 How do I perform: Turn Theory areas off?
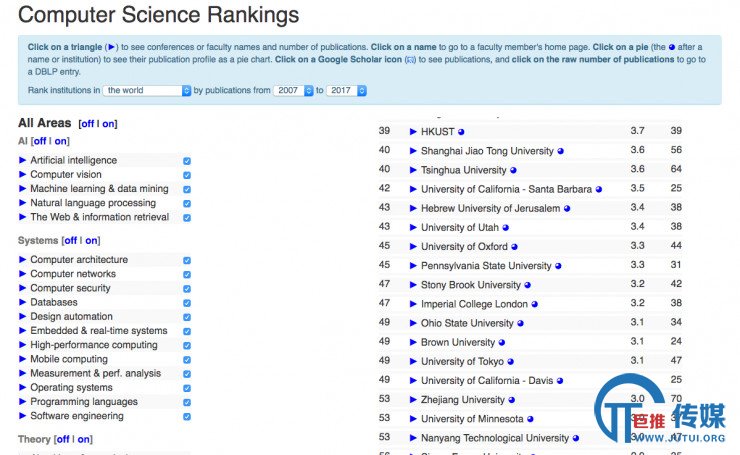click(63, 439)
